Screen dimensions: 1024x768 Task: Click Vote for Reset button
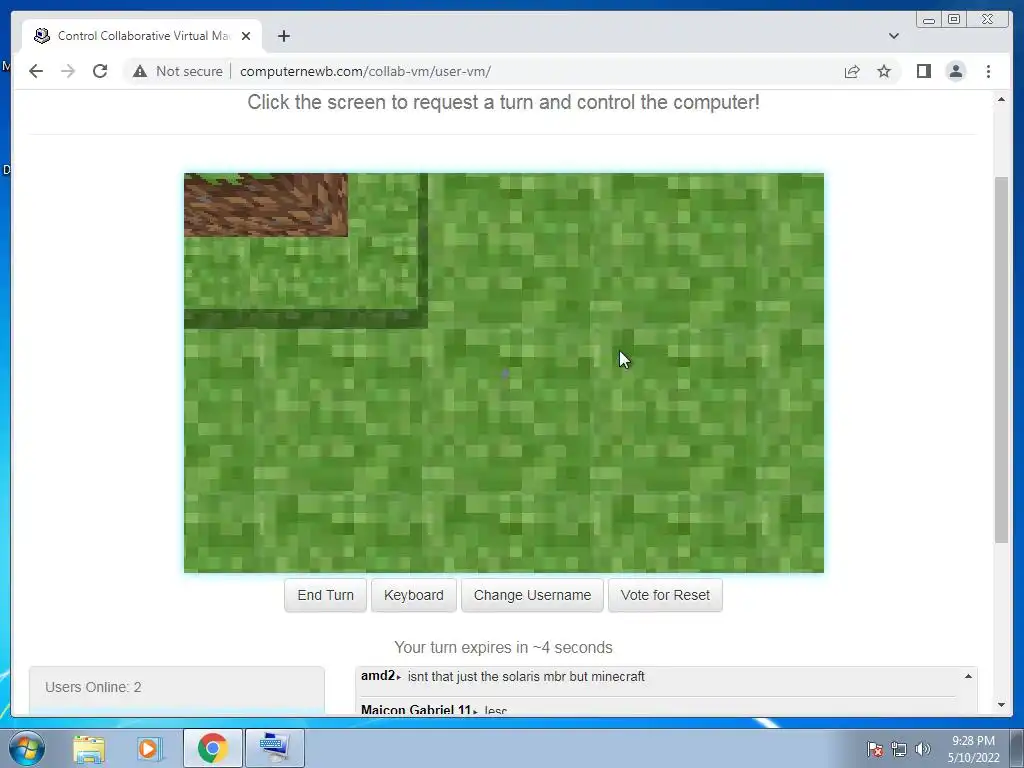(x=665, y=595)
